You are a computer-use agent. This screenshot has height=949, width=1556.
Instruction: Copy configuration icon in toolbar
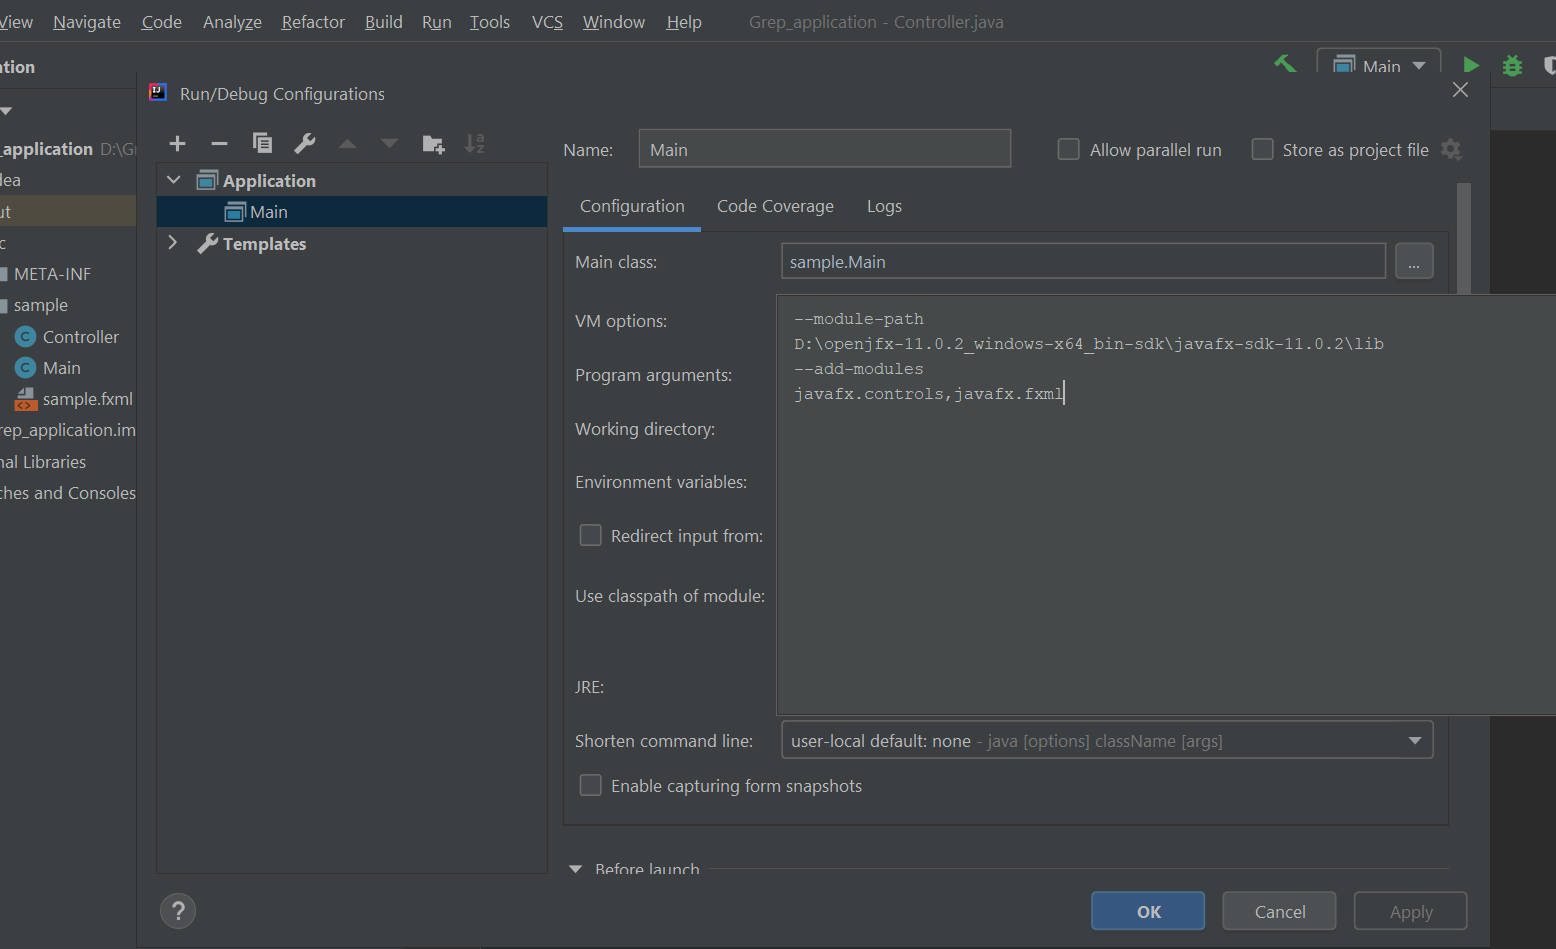tap(262, 144)
